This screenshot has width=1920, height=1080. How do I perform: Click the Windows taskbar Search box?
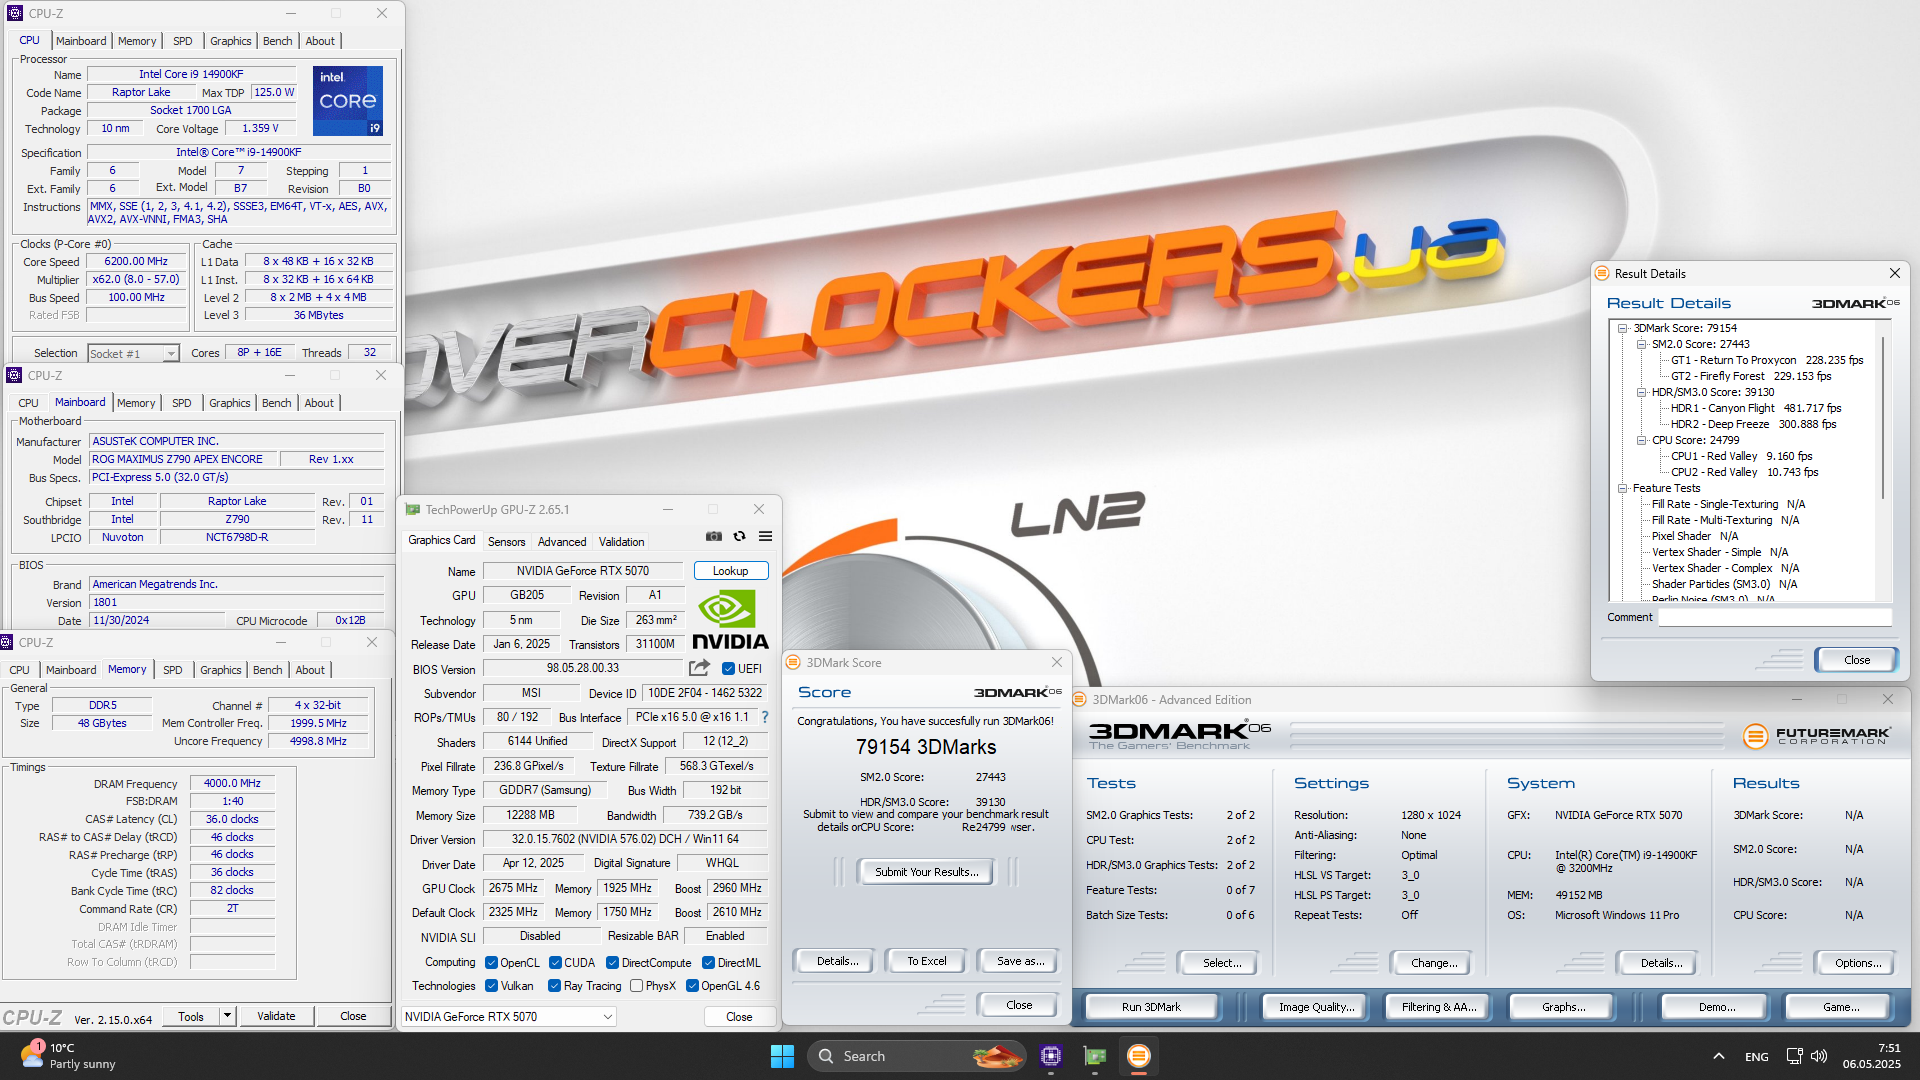click(x=916, y=1056)
